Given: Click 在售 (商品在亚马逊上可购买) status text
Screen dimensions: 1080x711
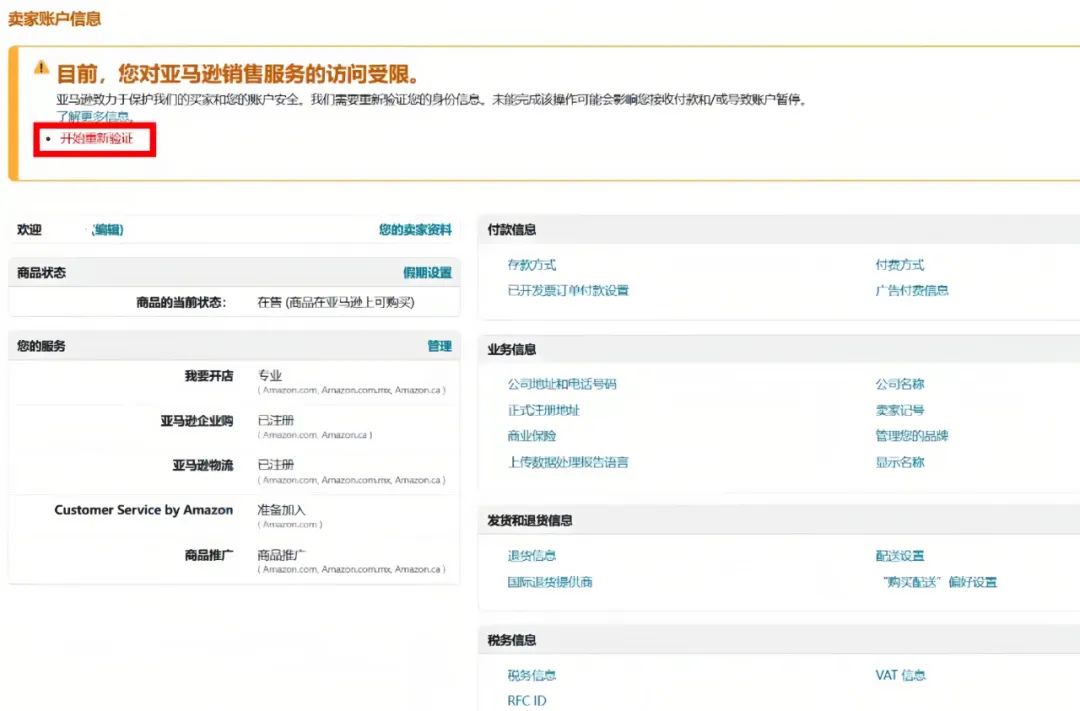Looking at the screenshot, I should (336, 302).
